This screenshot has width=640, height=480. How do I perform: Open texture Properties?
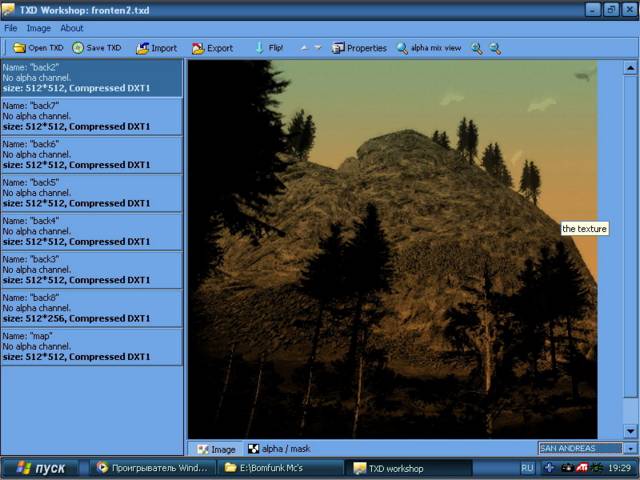pos(359,48)
